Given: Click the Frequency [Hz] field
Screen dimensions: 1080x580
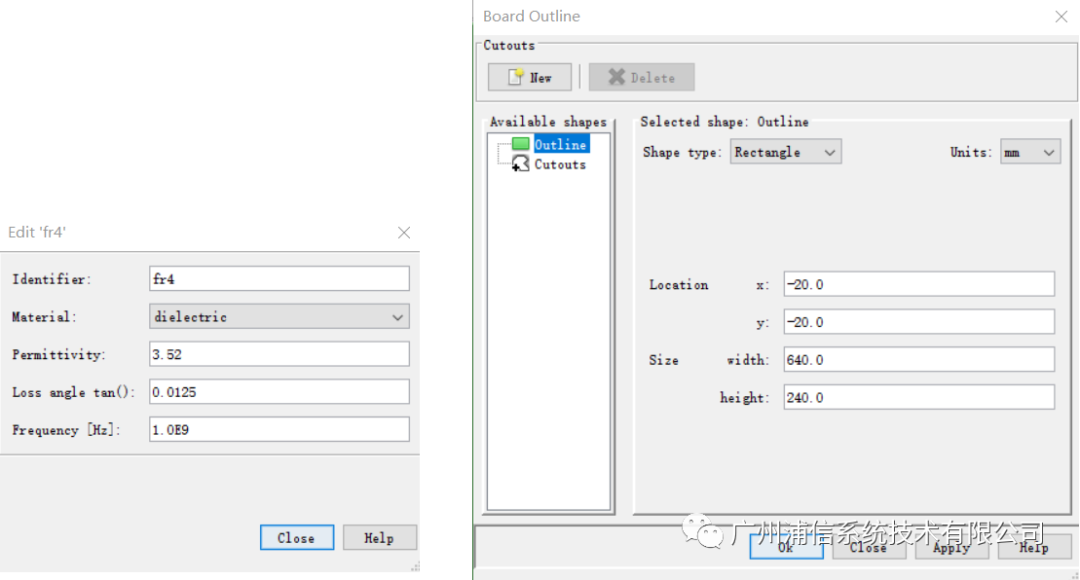Looking at the screenshot, I should tap(279, 430).
